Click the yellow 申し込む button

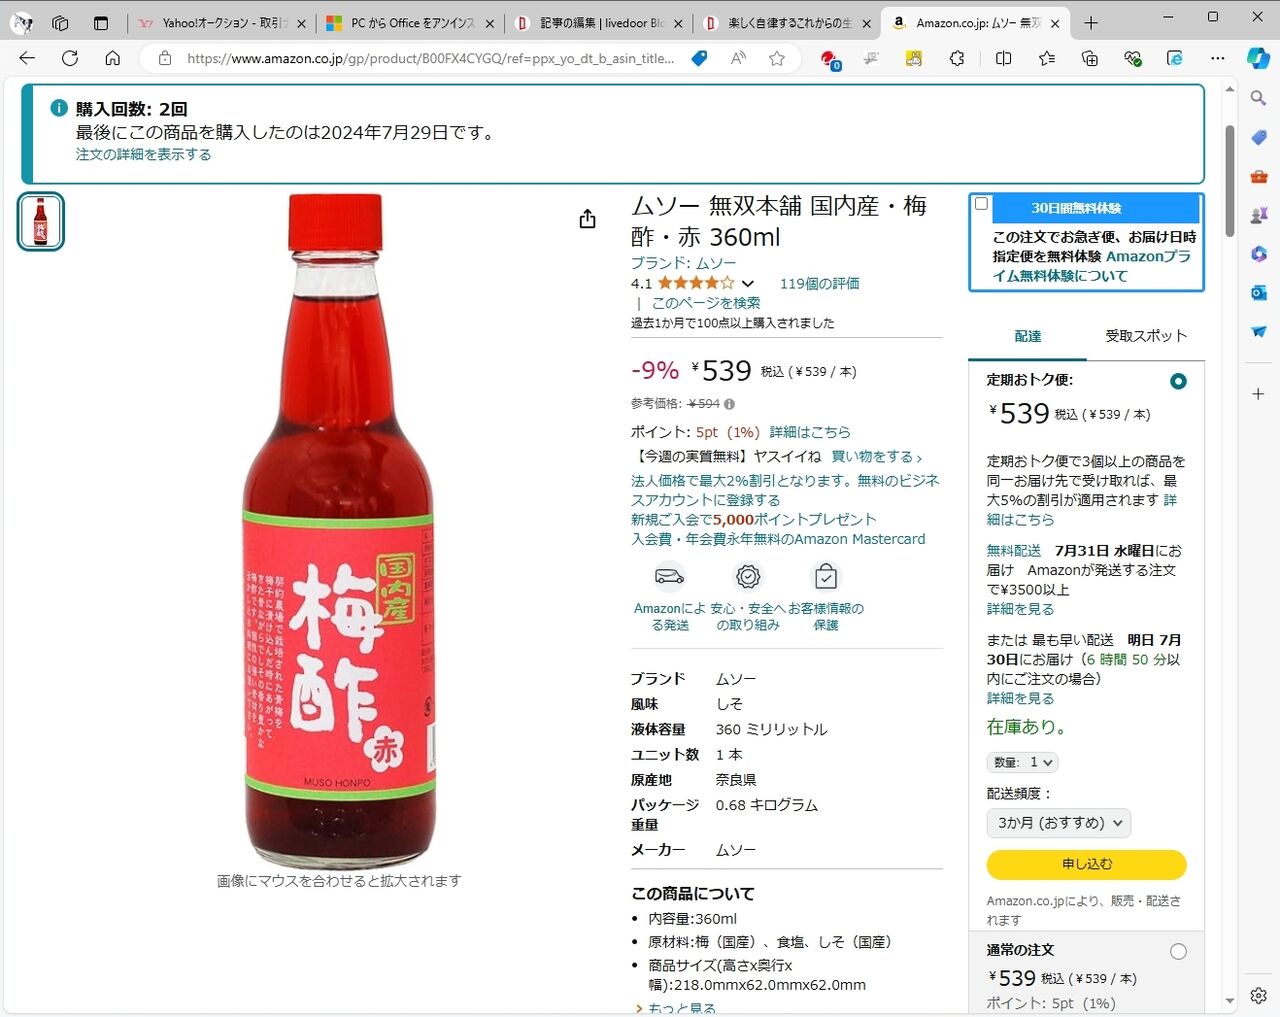click(x=1086, y=864)
